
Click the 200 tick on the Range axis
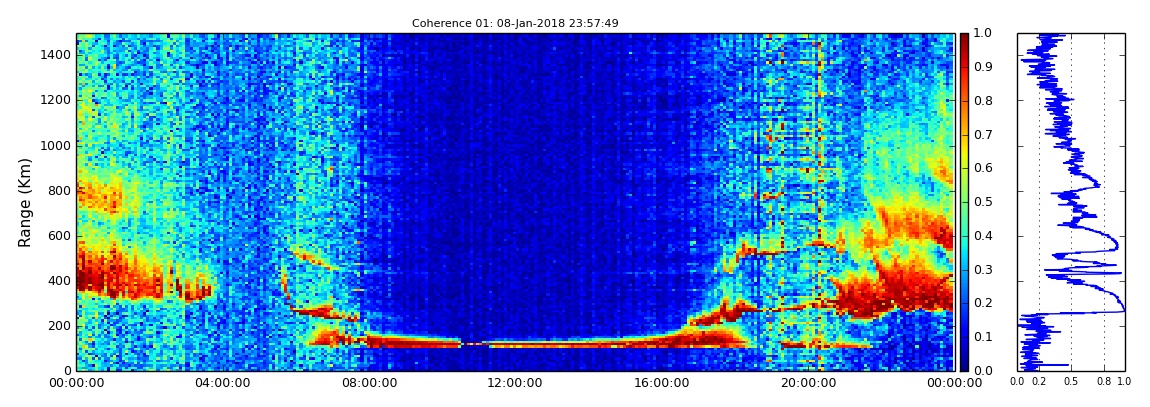click(x=59, y=326)
